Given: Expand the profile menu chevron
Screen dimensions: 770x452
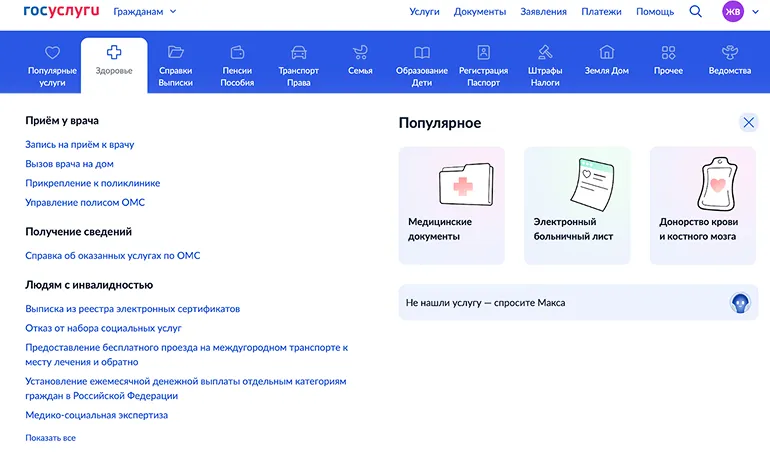Looking at the screenshot, I should (755, 12).
